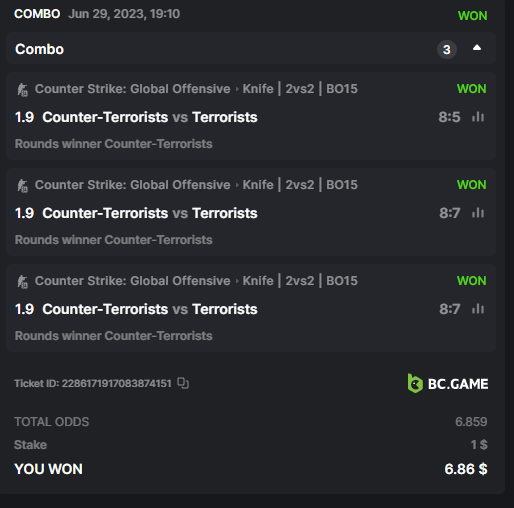
Task: Open statistics icon for the 8:5 match
Action: (478, 117)
